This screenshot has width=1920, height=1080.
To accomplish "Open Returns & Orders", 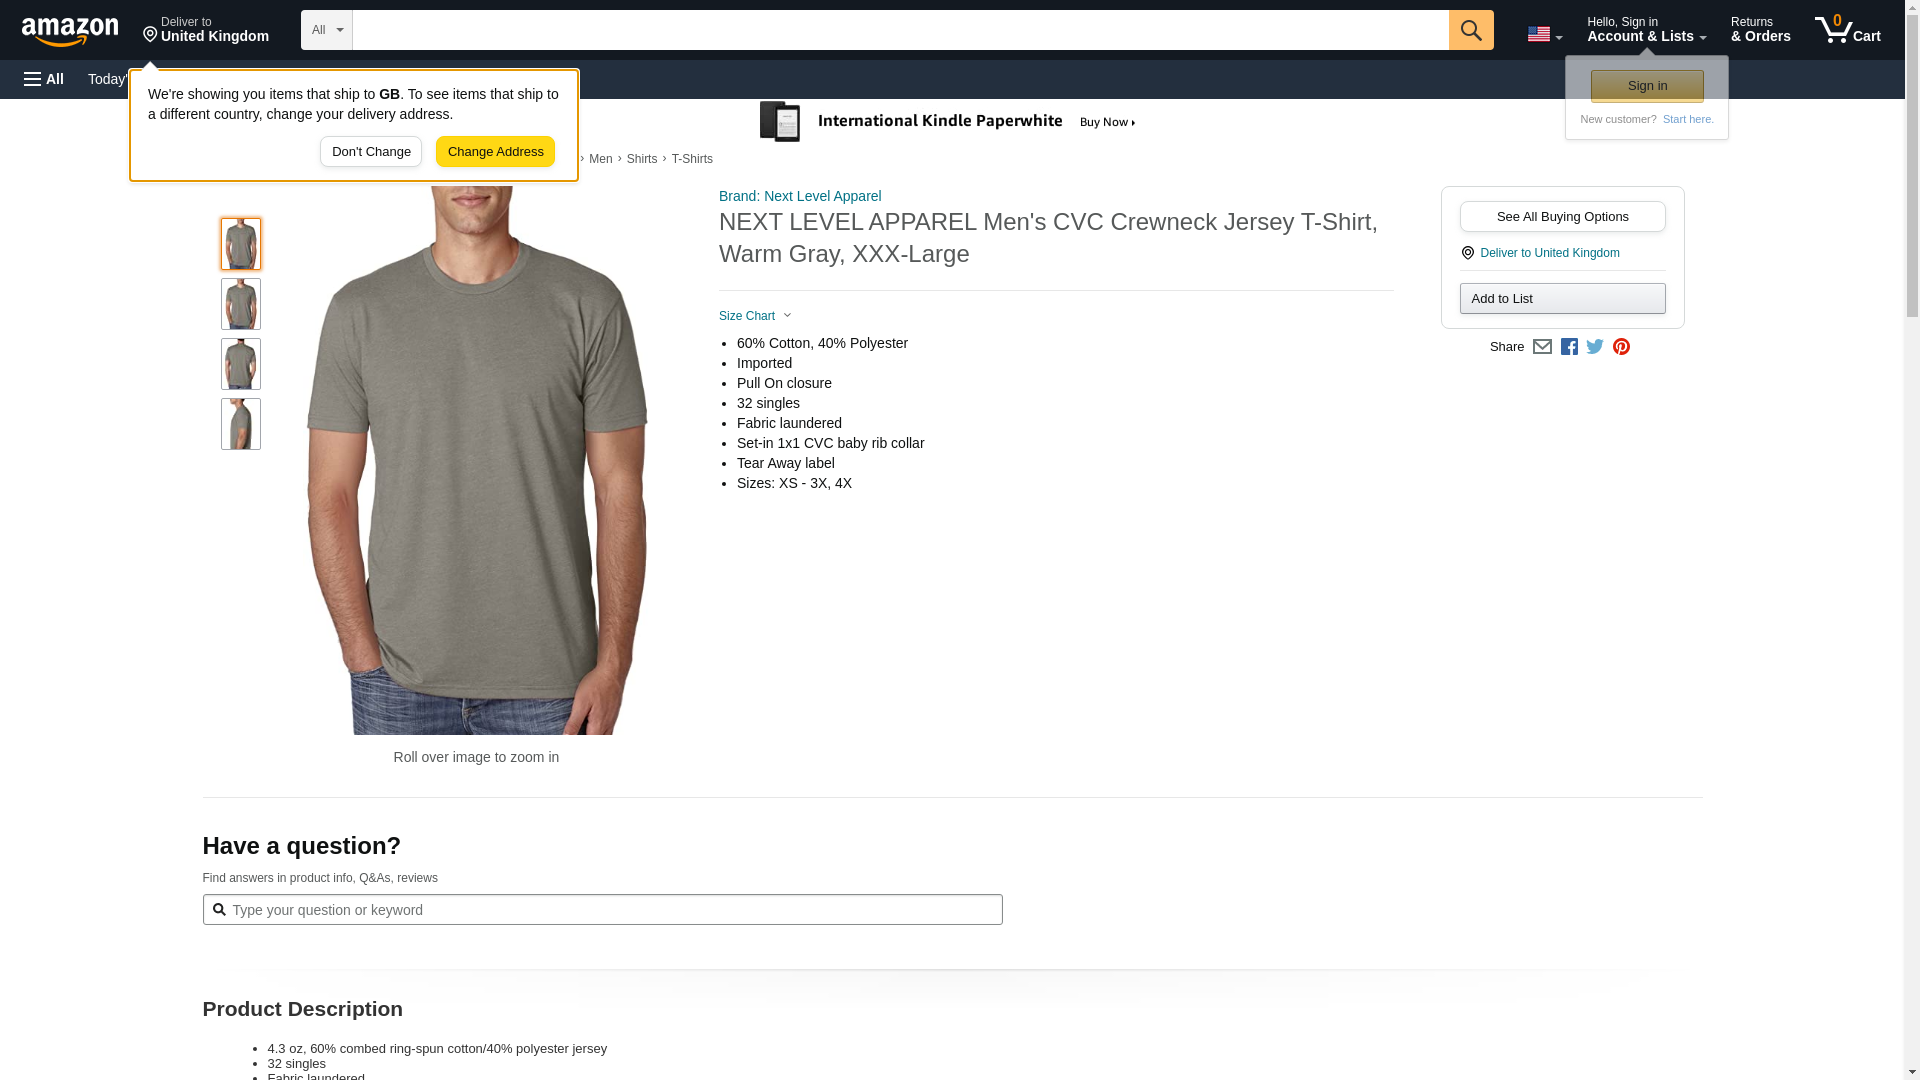I will pos(1760,30).
